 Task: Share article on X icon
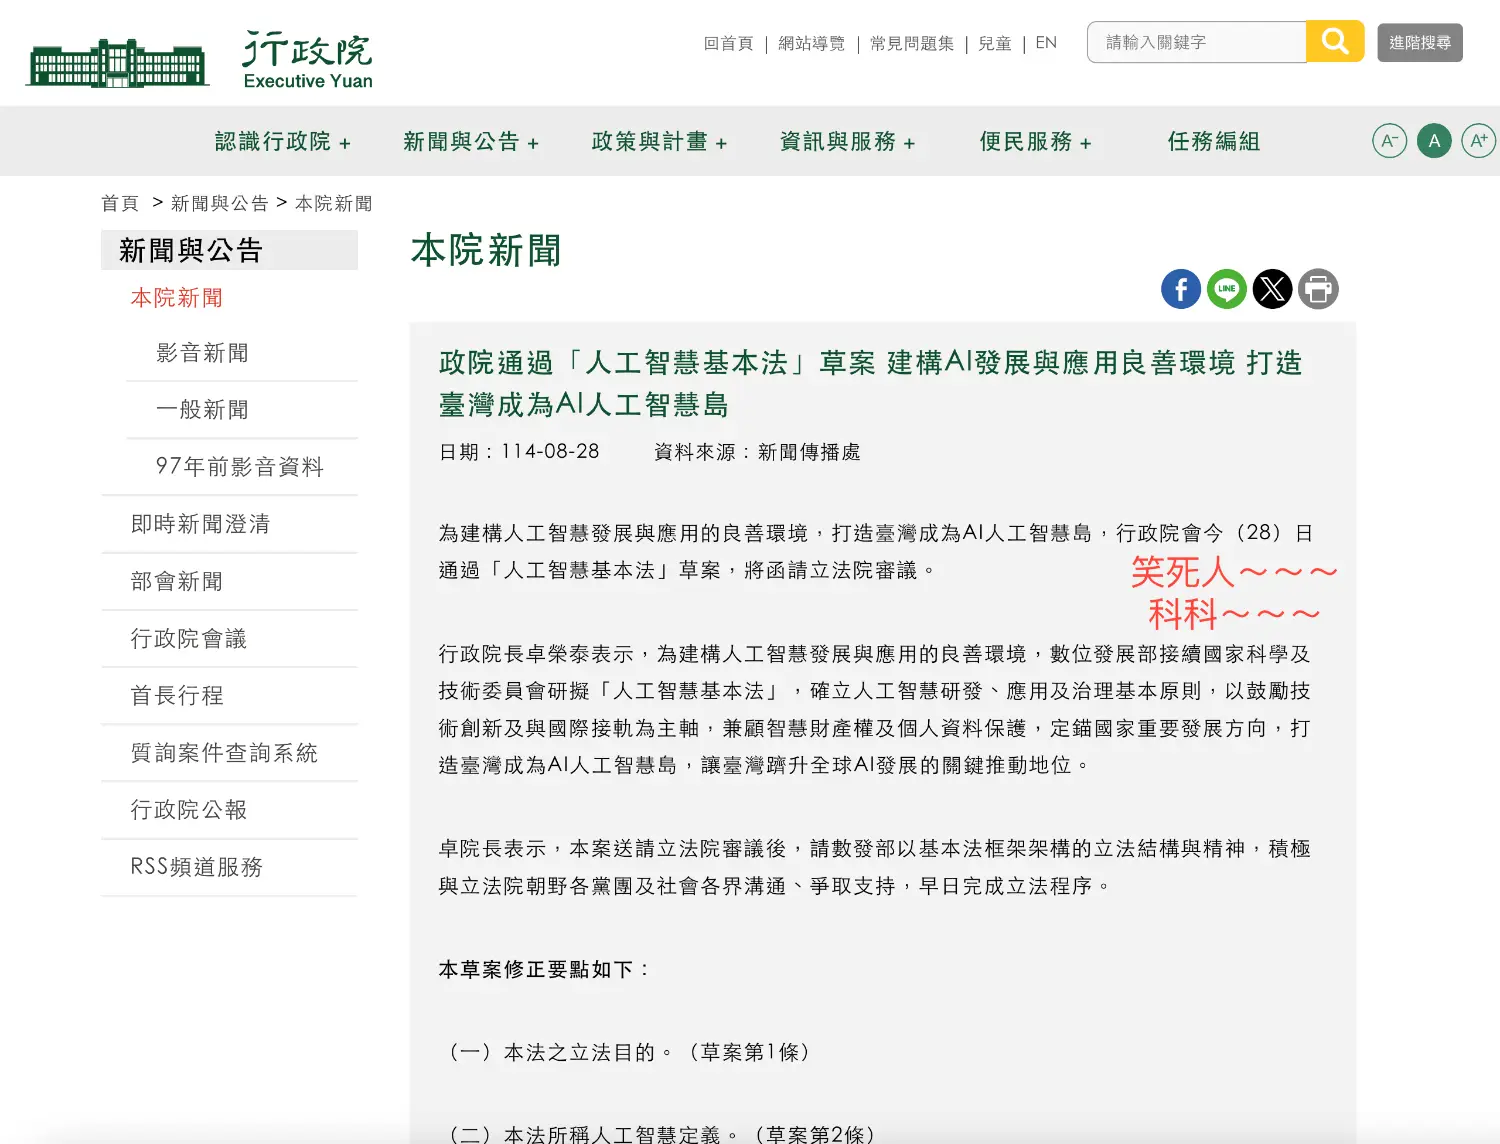pos(1272,290)
